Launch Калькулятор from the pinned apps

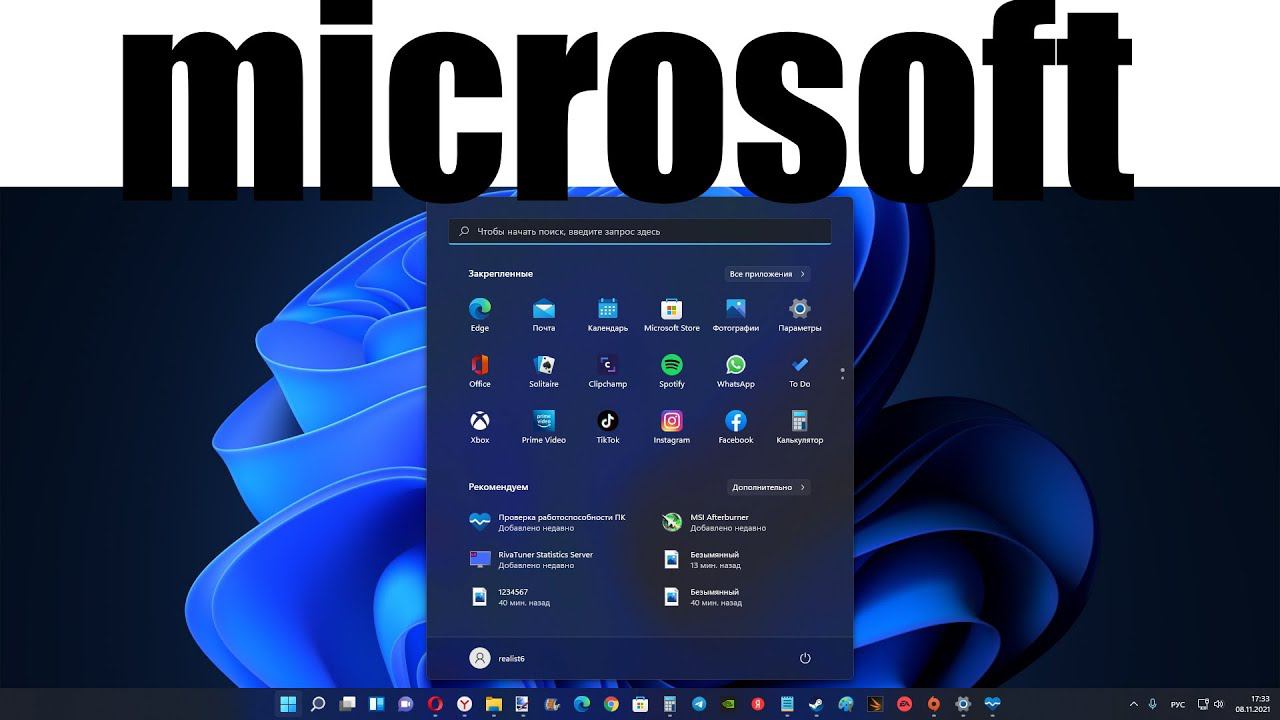[x=800, y=426]
